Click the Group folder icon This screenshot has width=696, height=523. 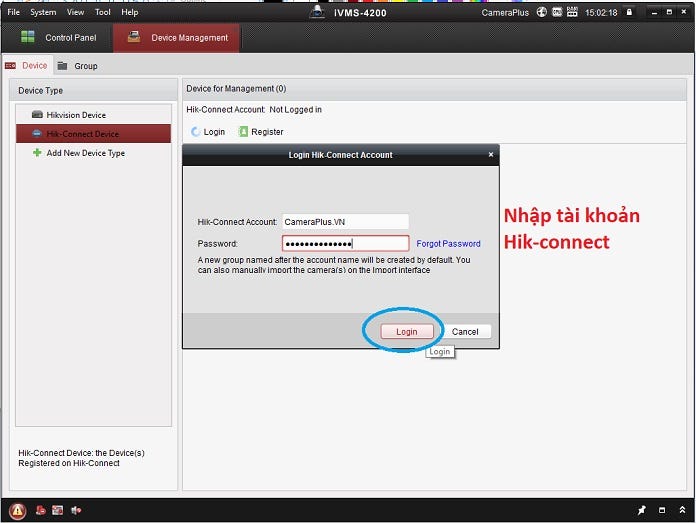[62, 66]
